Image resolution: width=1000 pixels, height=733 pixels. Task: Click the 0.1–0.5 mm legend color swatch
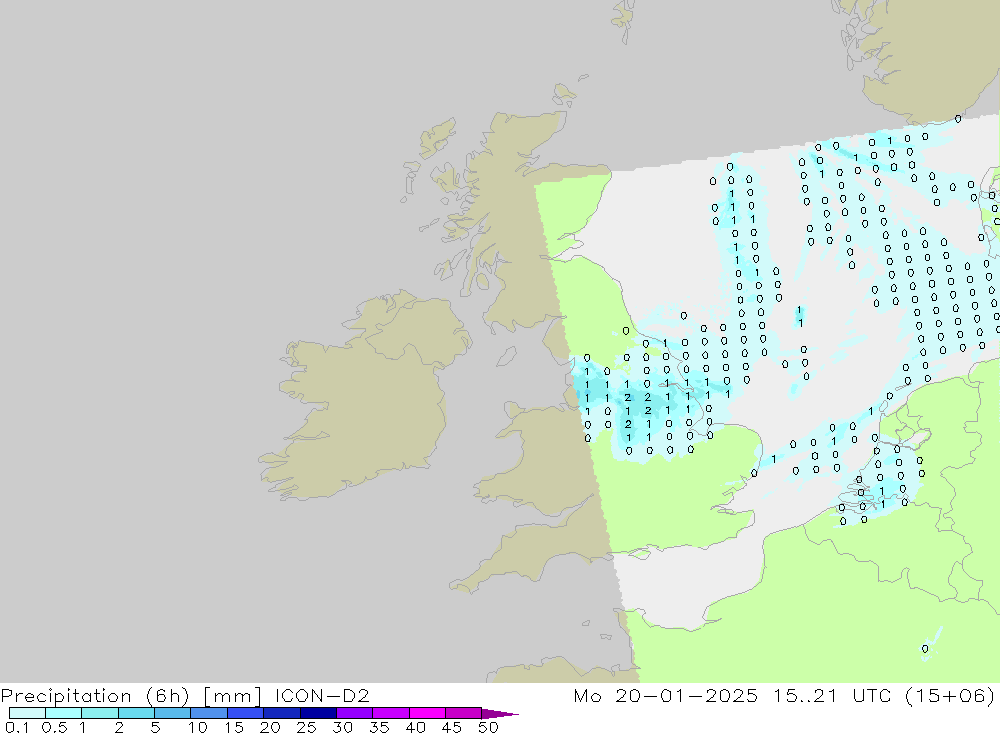coord(27,713)
